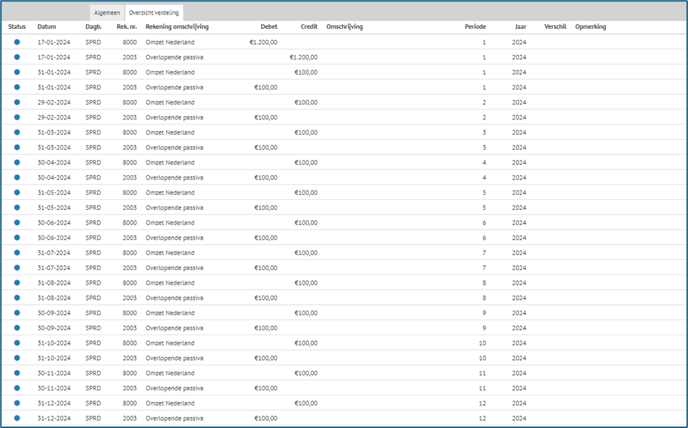688x428 pixels.
Task: Select the €1.200,00 credit amount
Action: pos(304,57)
